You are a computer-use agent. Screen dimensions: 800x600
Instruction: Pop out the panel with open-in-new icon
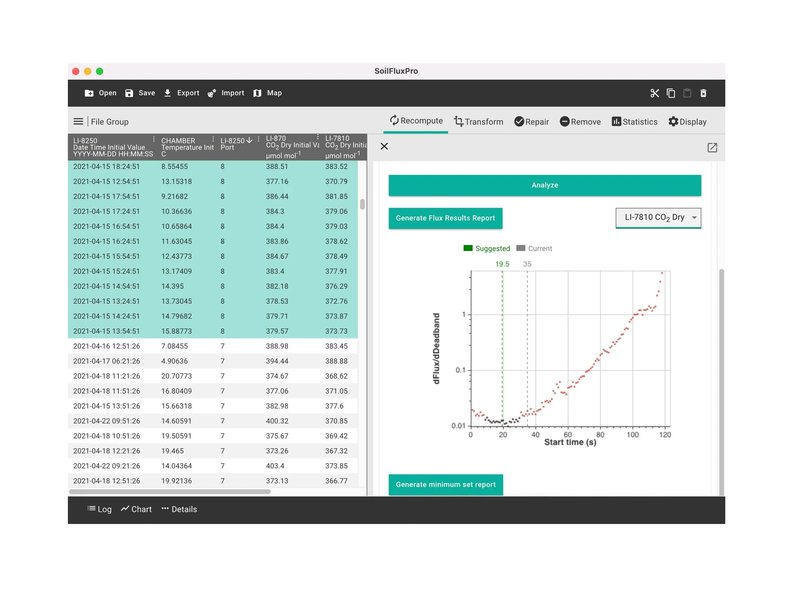(x=712, y=147)
